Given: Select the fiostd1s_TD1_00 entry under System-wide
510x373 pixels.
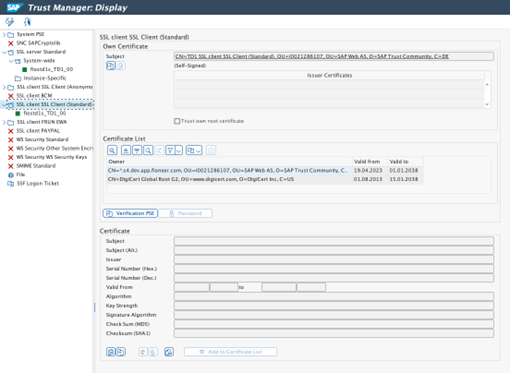Looking at the screenshot, I should [x=51, y=69].
